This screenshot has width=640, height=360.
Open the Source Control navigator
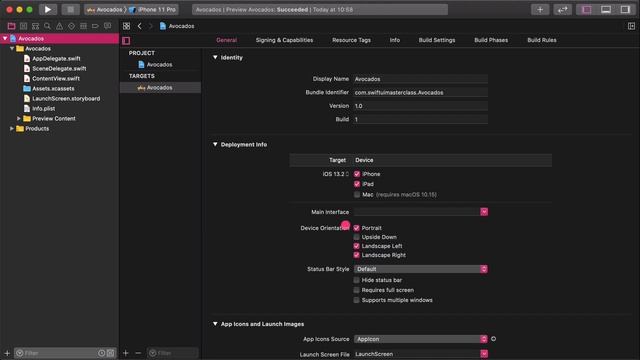(x=23, y=26)
